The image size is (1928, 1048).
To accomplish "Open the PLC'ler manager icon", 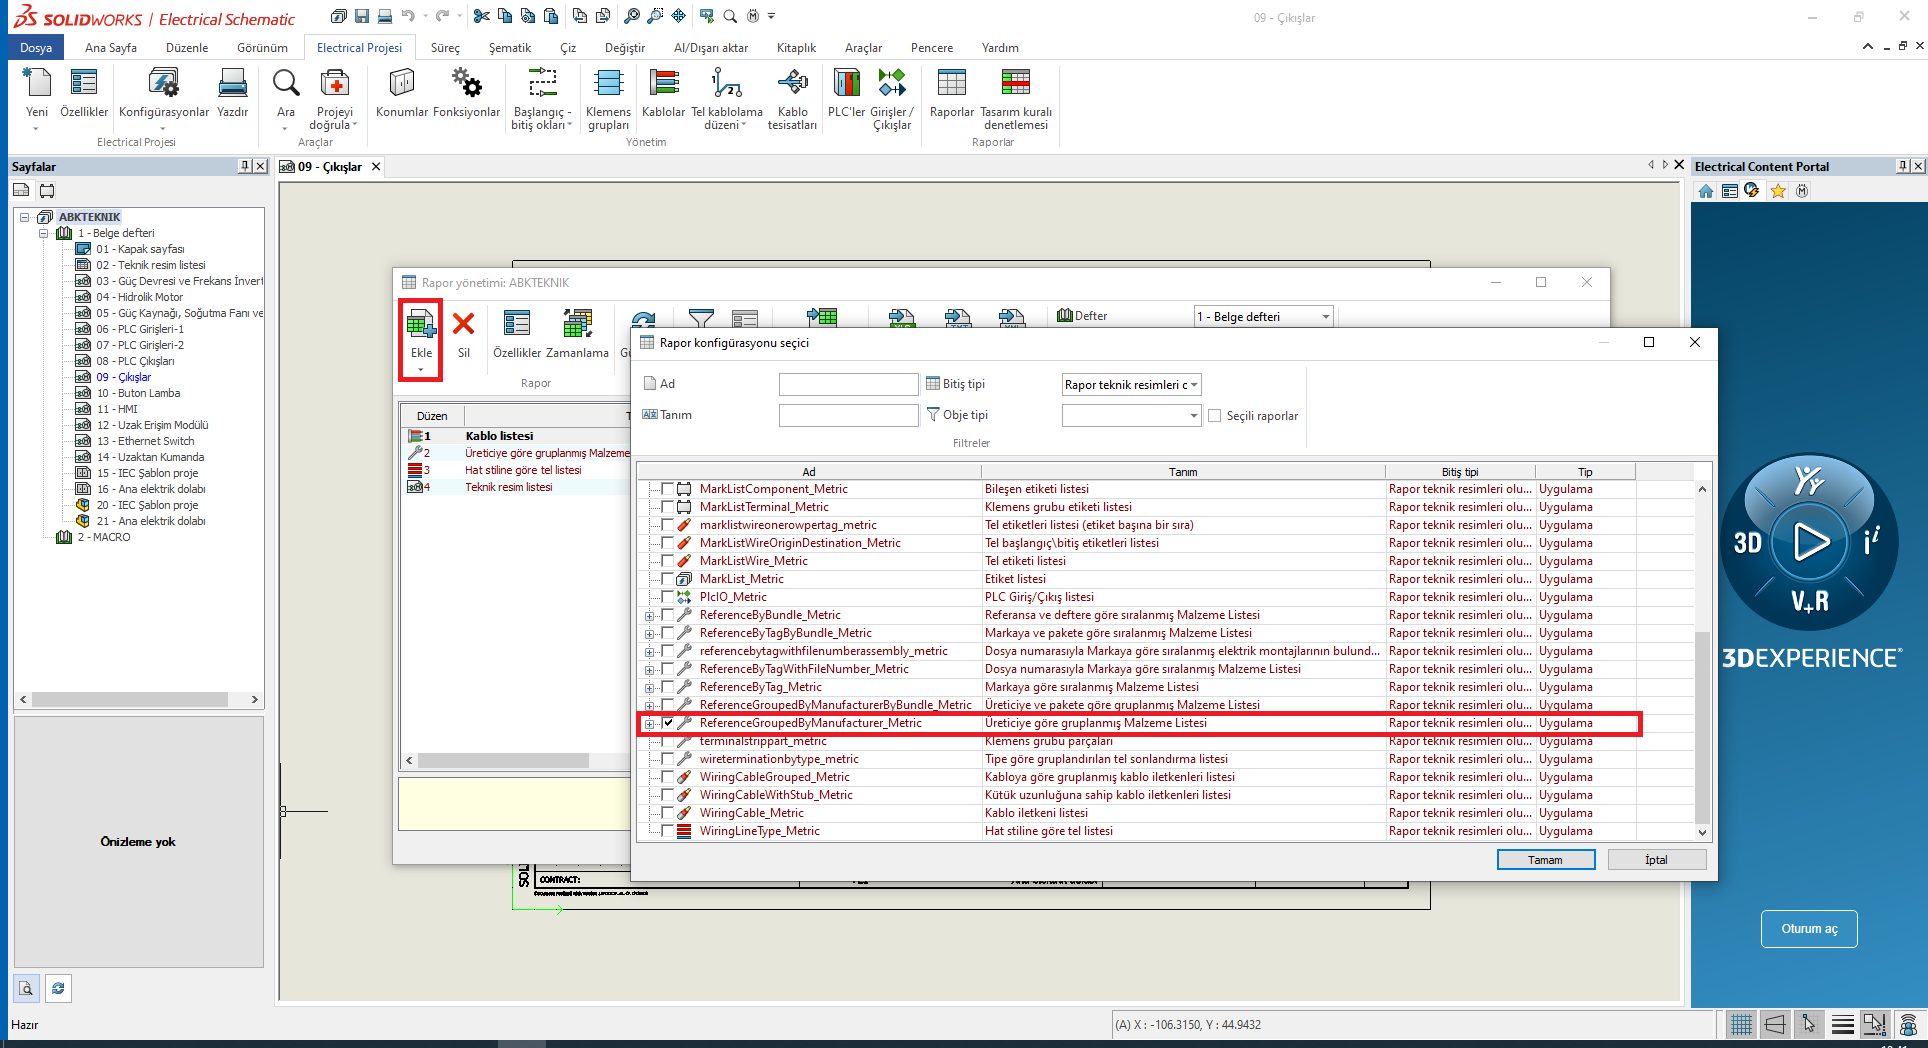I will [846, 84].
